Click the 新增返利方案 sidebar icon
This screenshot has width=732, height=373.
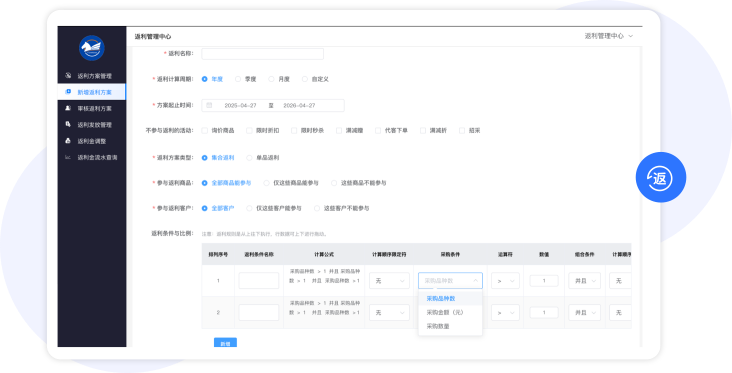tap(68, 91)
